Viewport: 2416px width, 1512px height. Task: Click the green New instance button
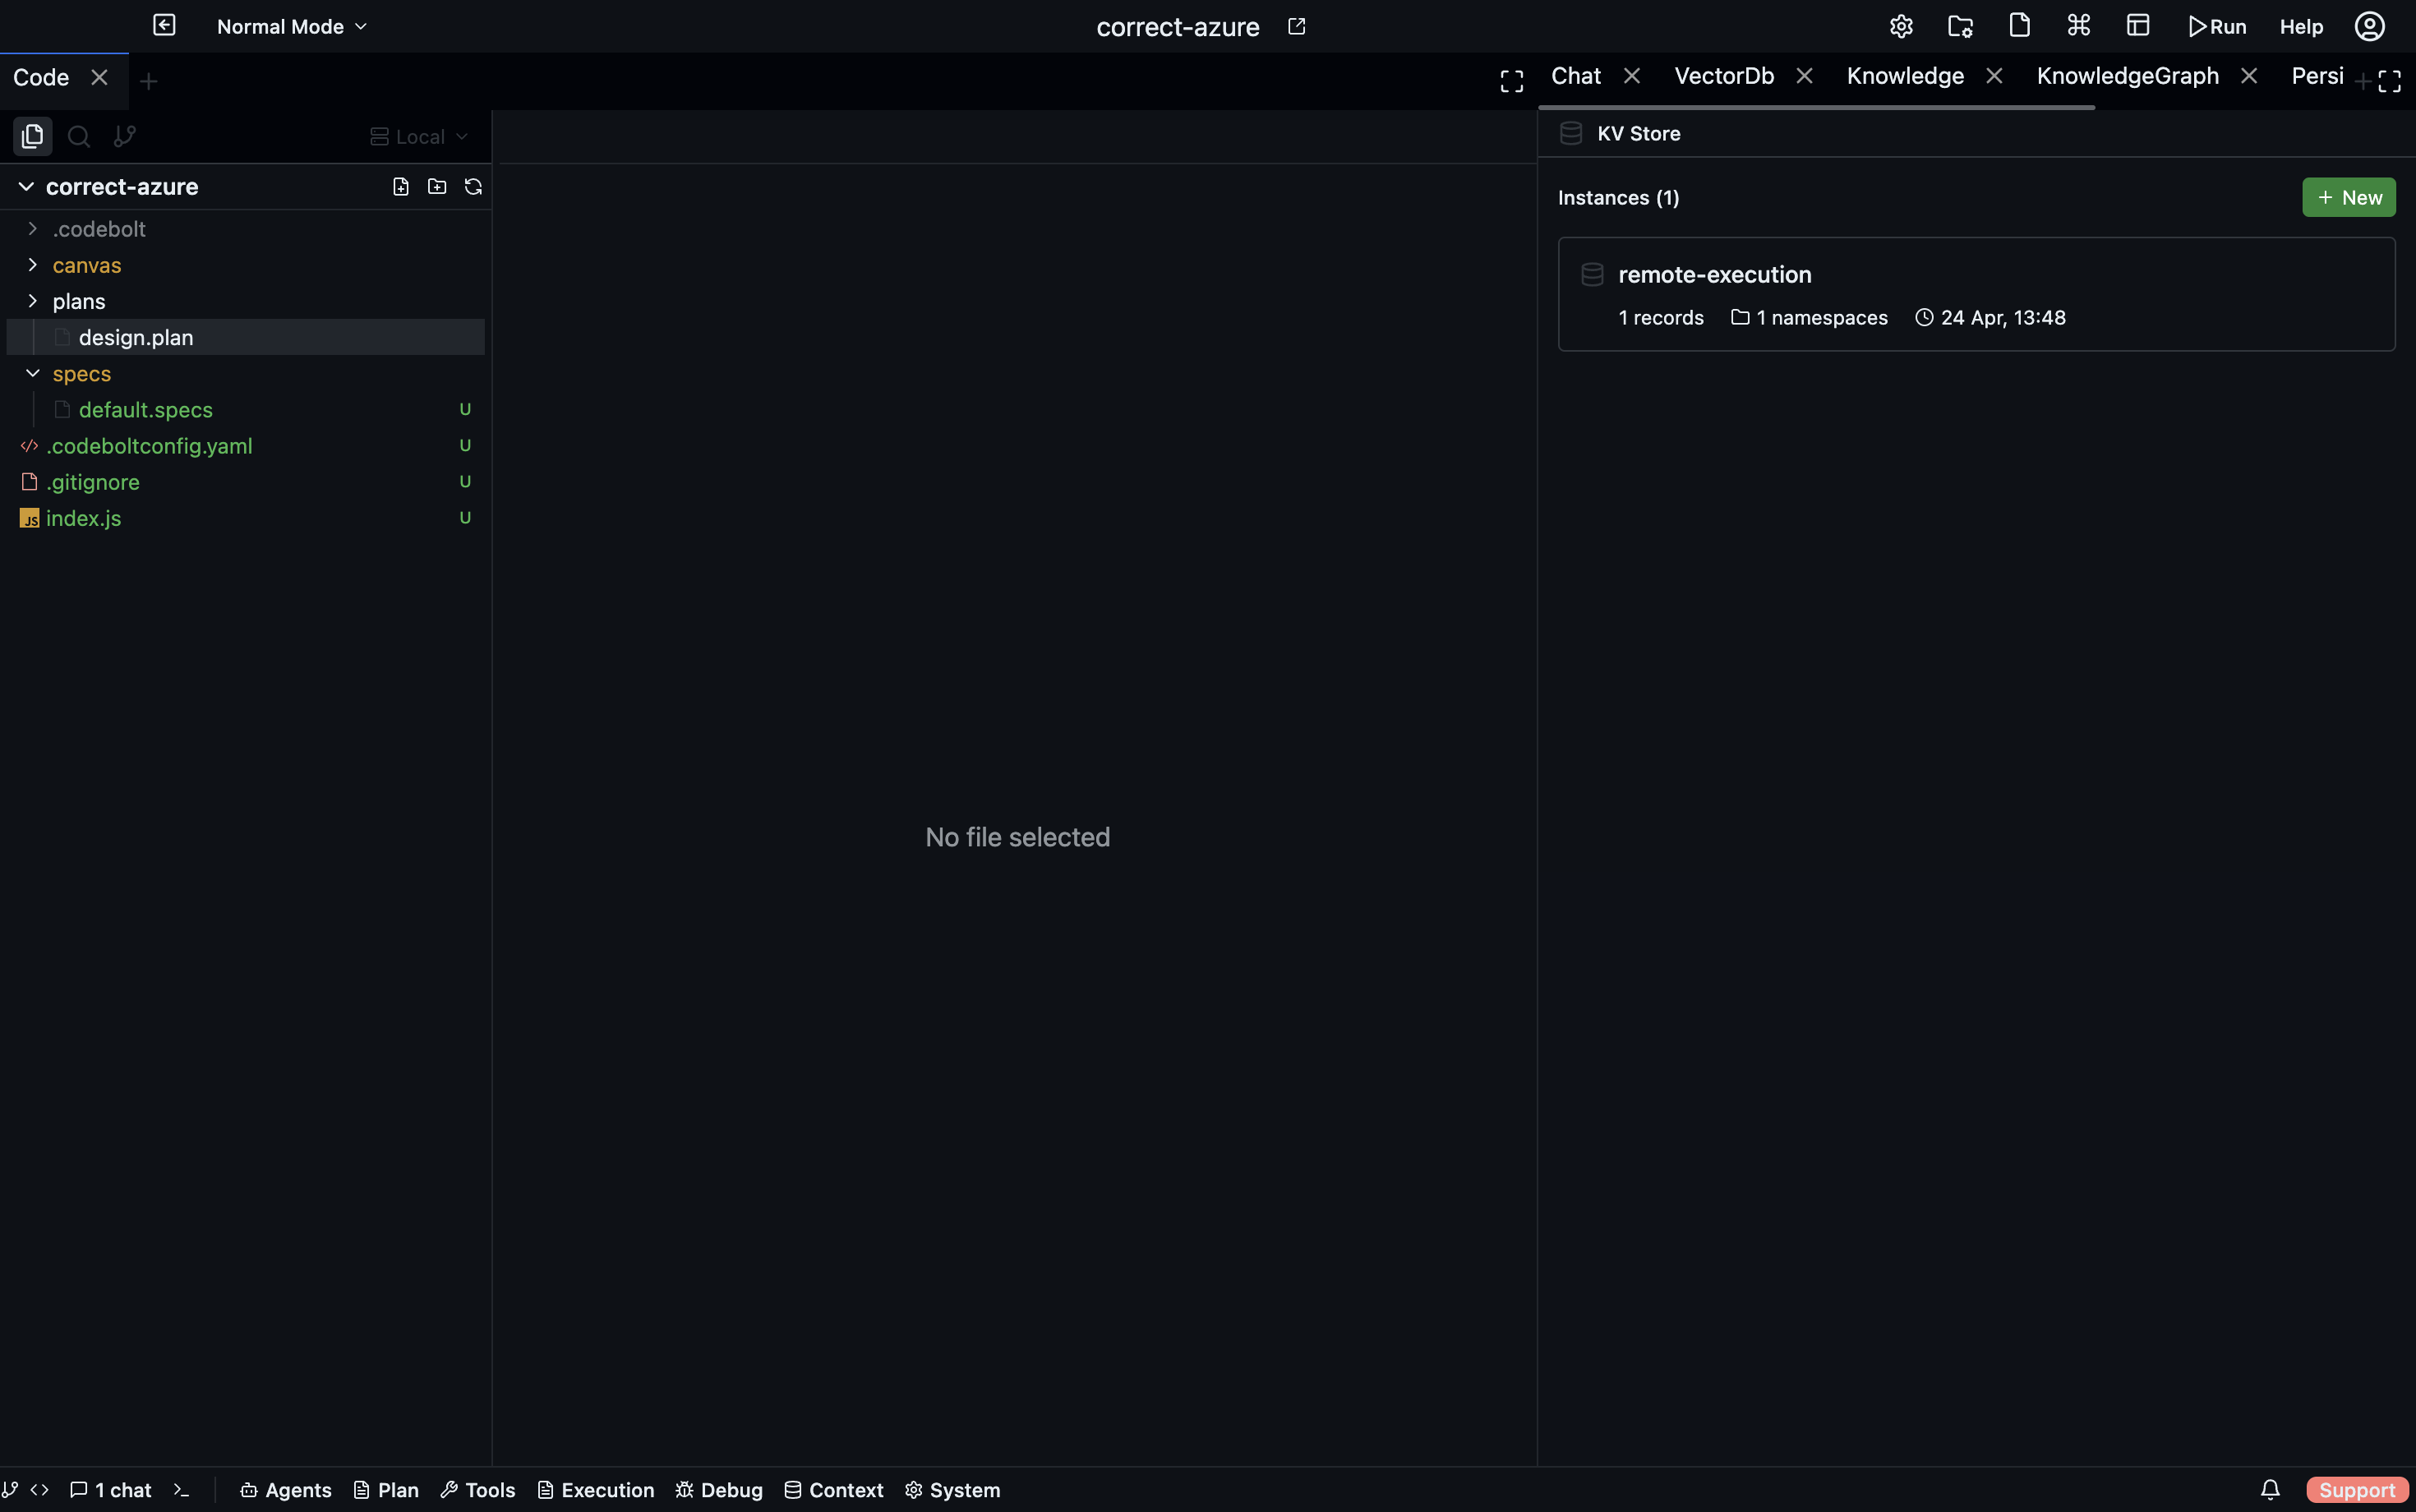tap(2348, 198)
